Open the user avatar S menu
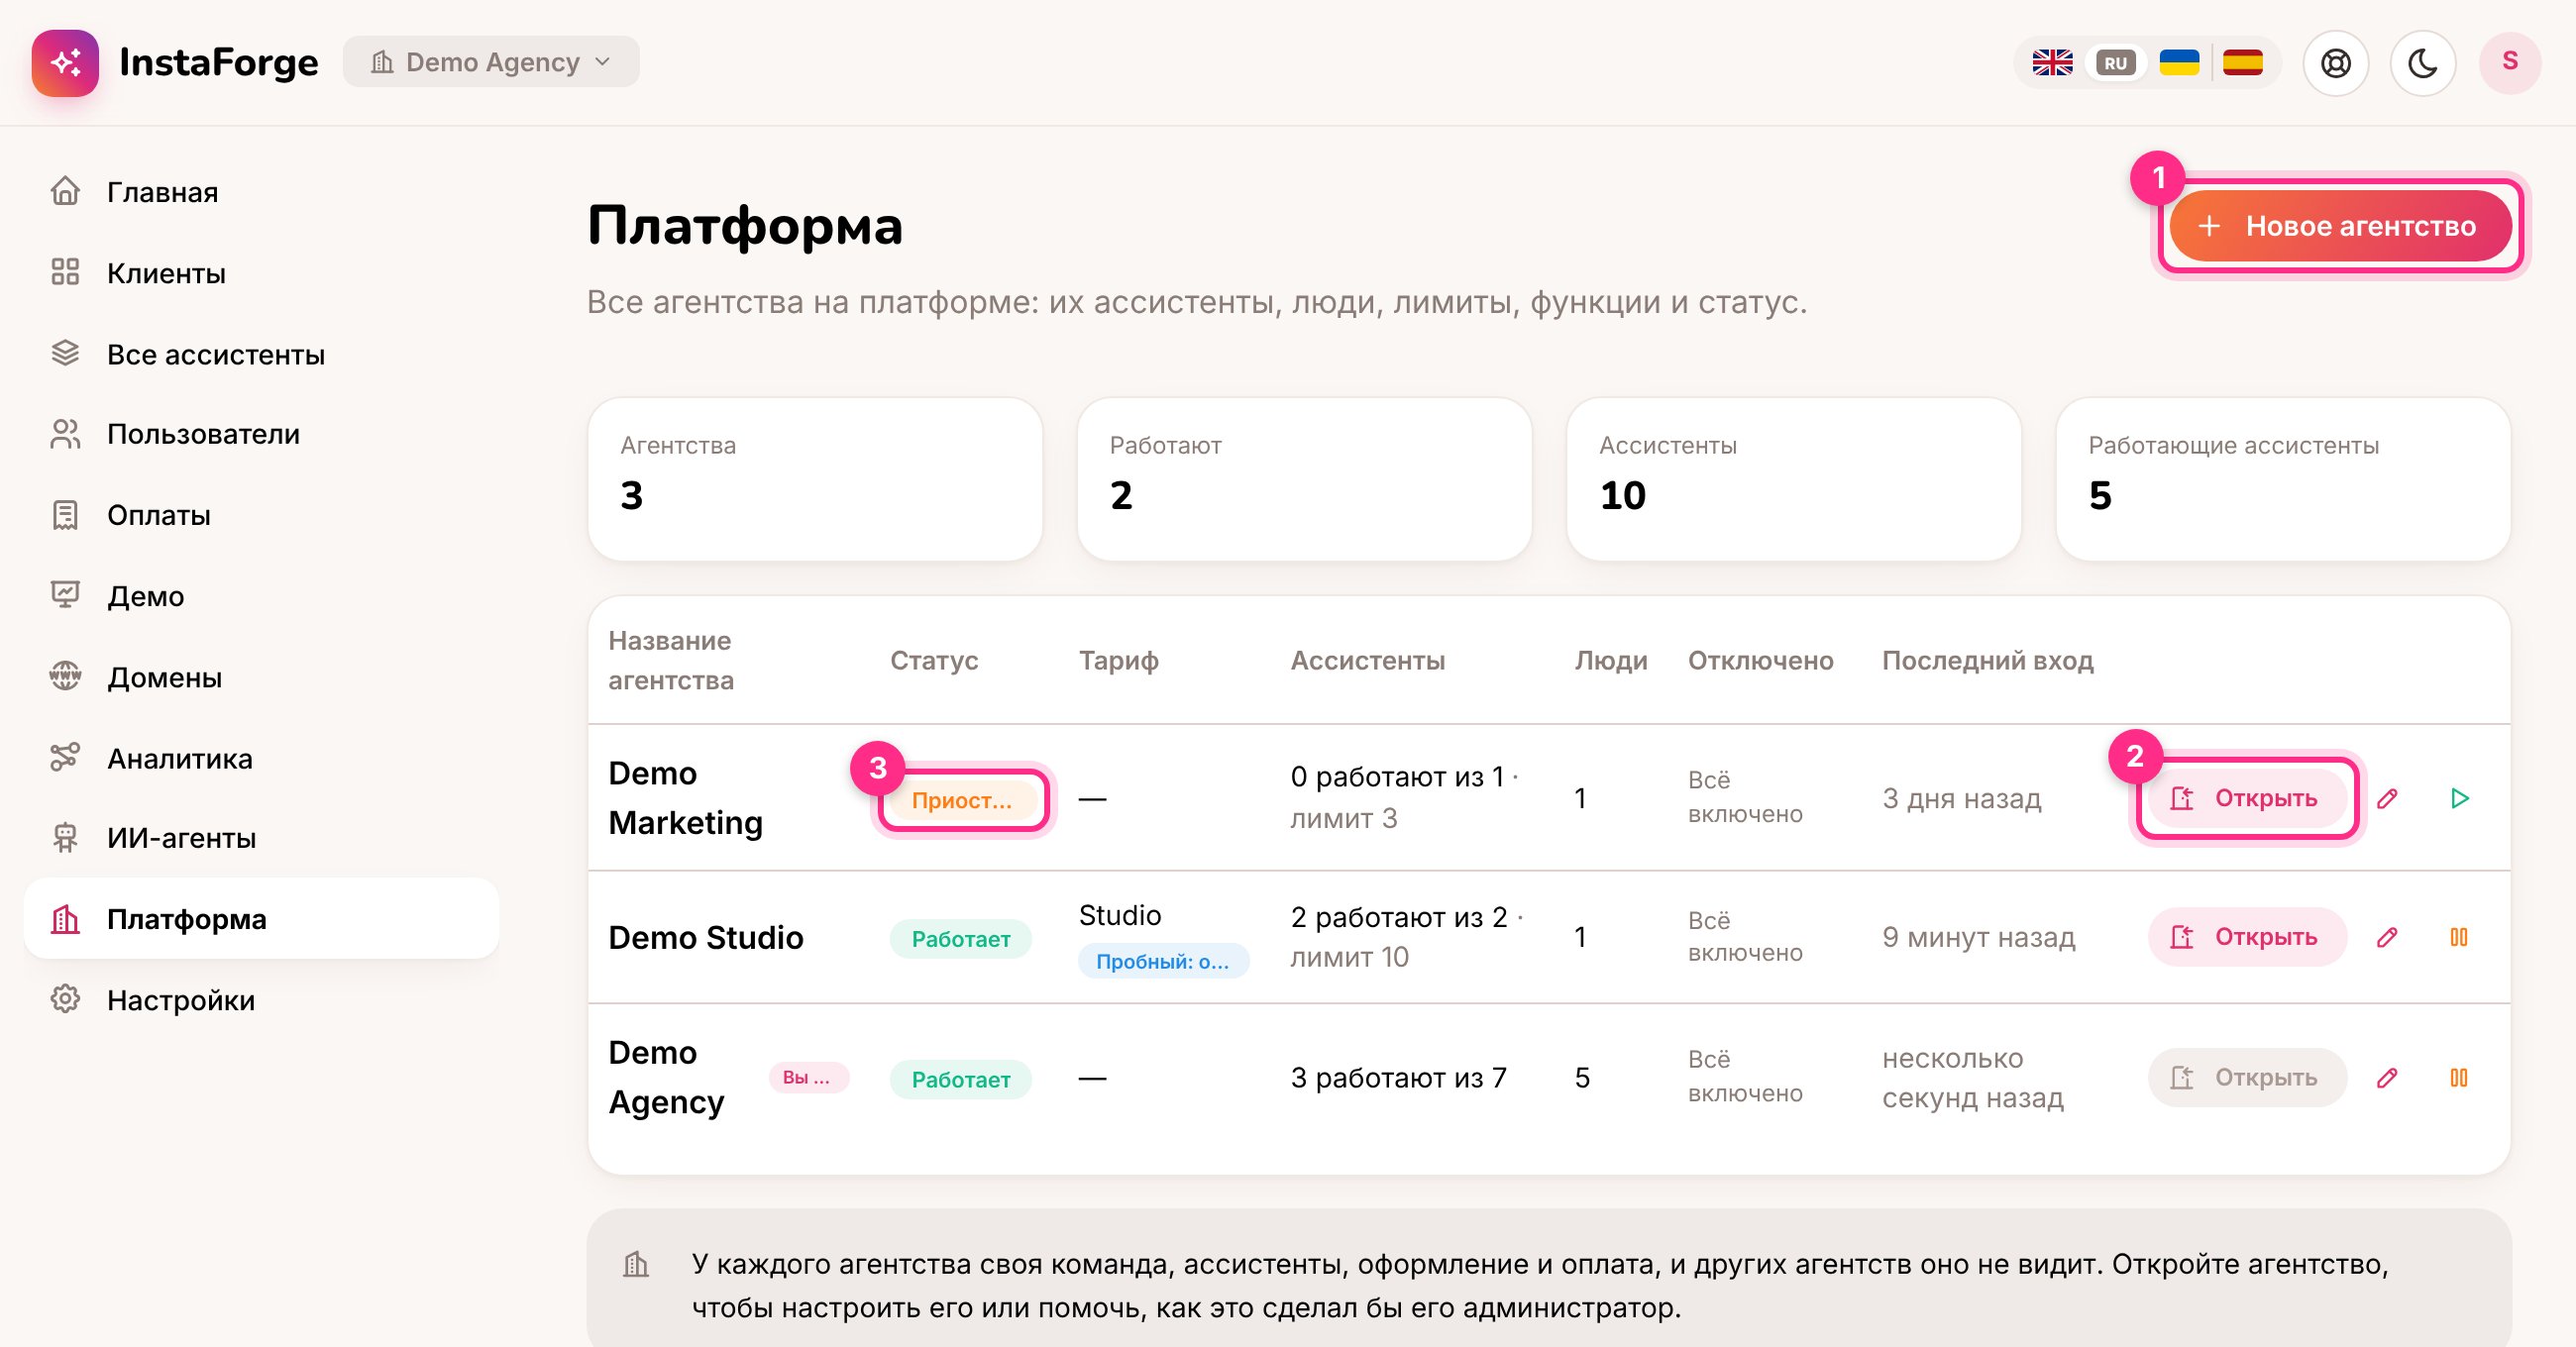The width and height of the screenshot is (2576, 1347). (x=2509, y=63)
